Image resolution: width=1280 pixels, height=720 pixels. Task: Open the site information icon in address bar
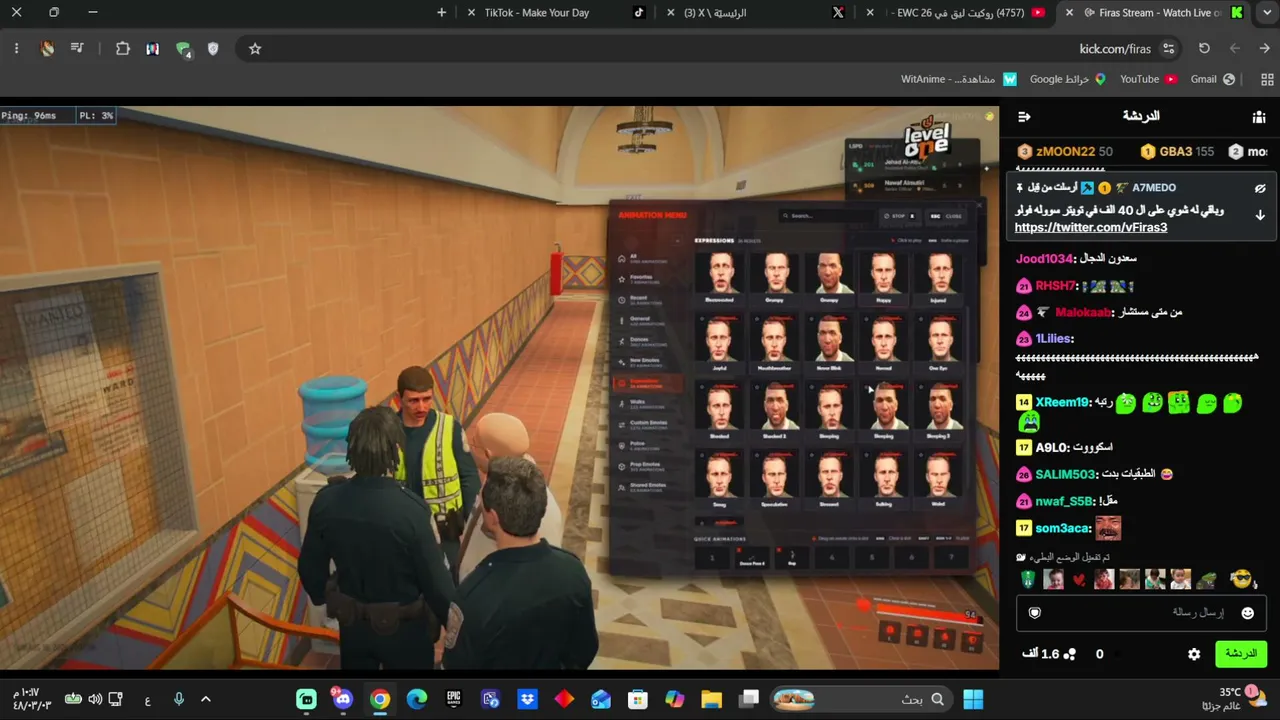pyautogui.click(x=1168, y=49)
